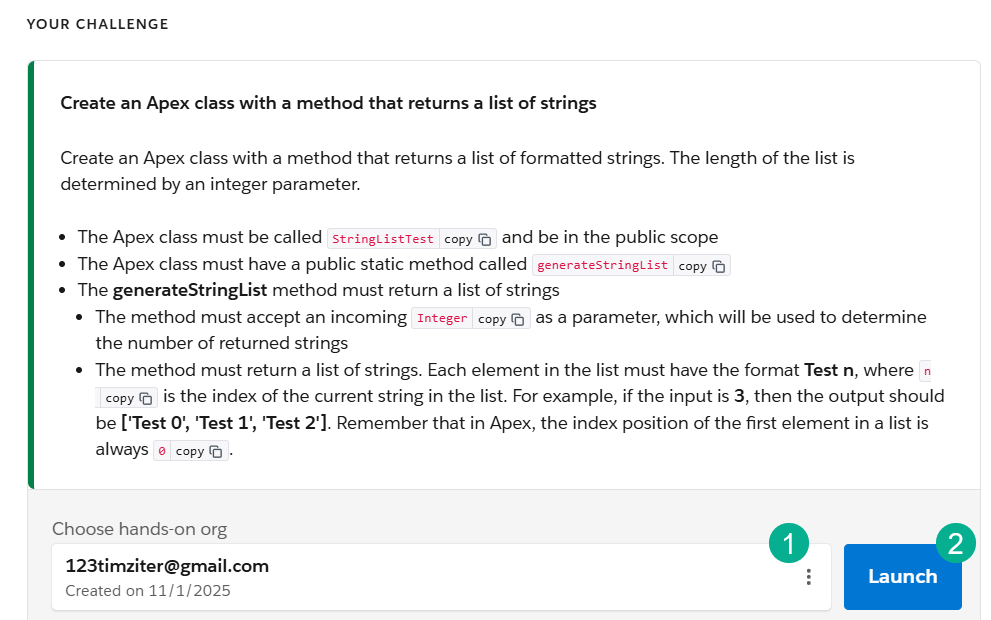Image resolution: width=991 pixels, height=620 pixels.
Task: Click the 123timziter@gmail.com org name
Action: [167, 566]
